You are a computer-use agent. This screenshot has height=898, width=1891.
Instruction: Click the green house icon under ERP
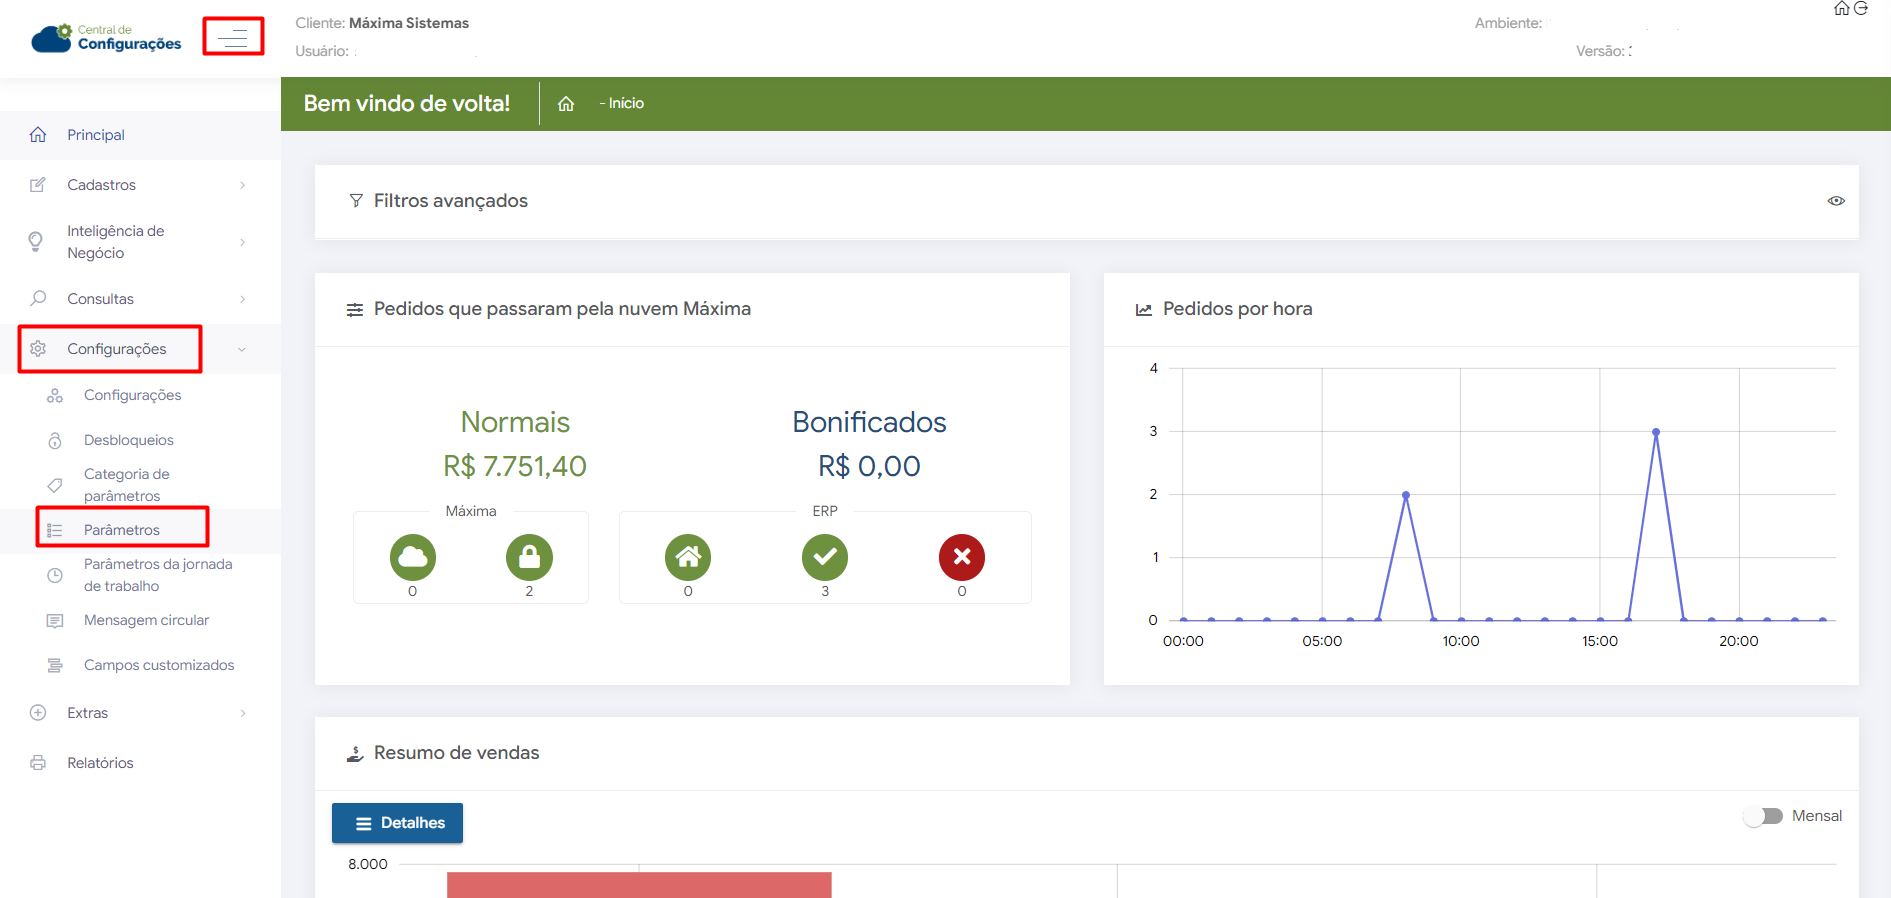pyautogui.click(x=688, y=557)
